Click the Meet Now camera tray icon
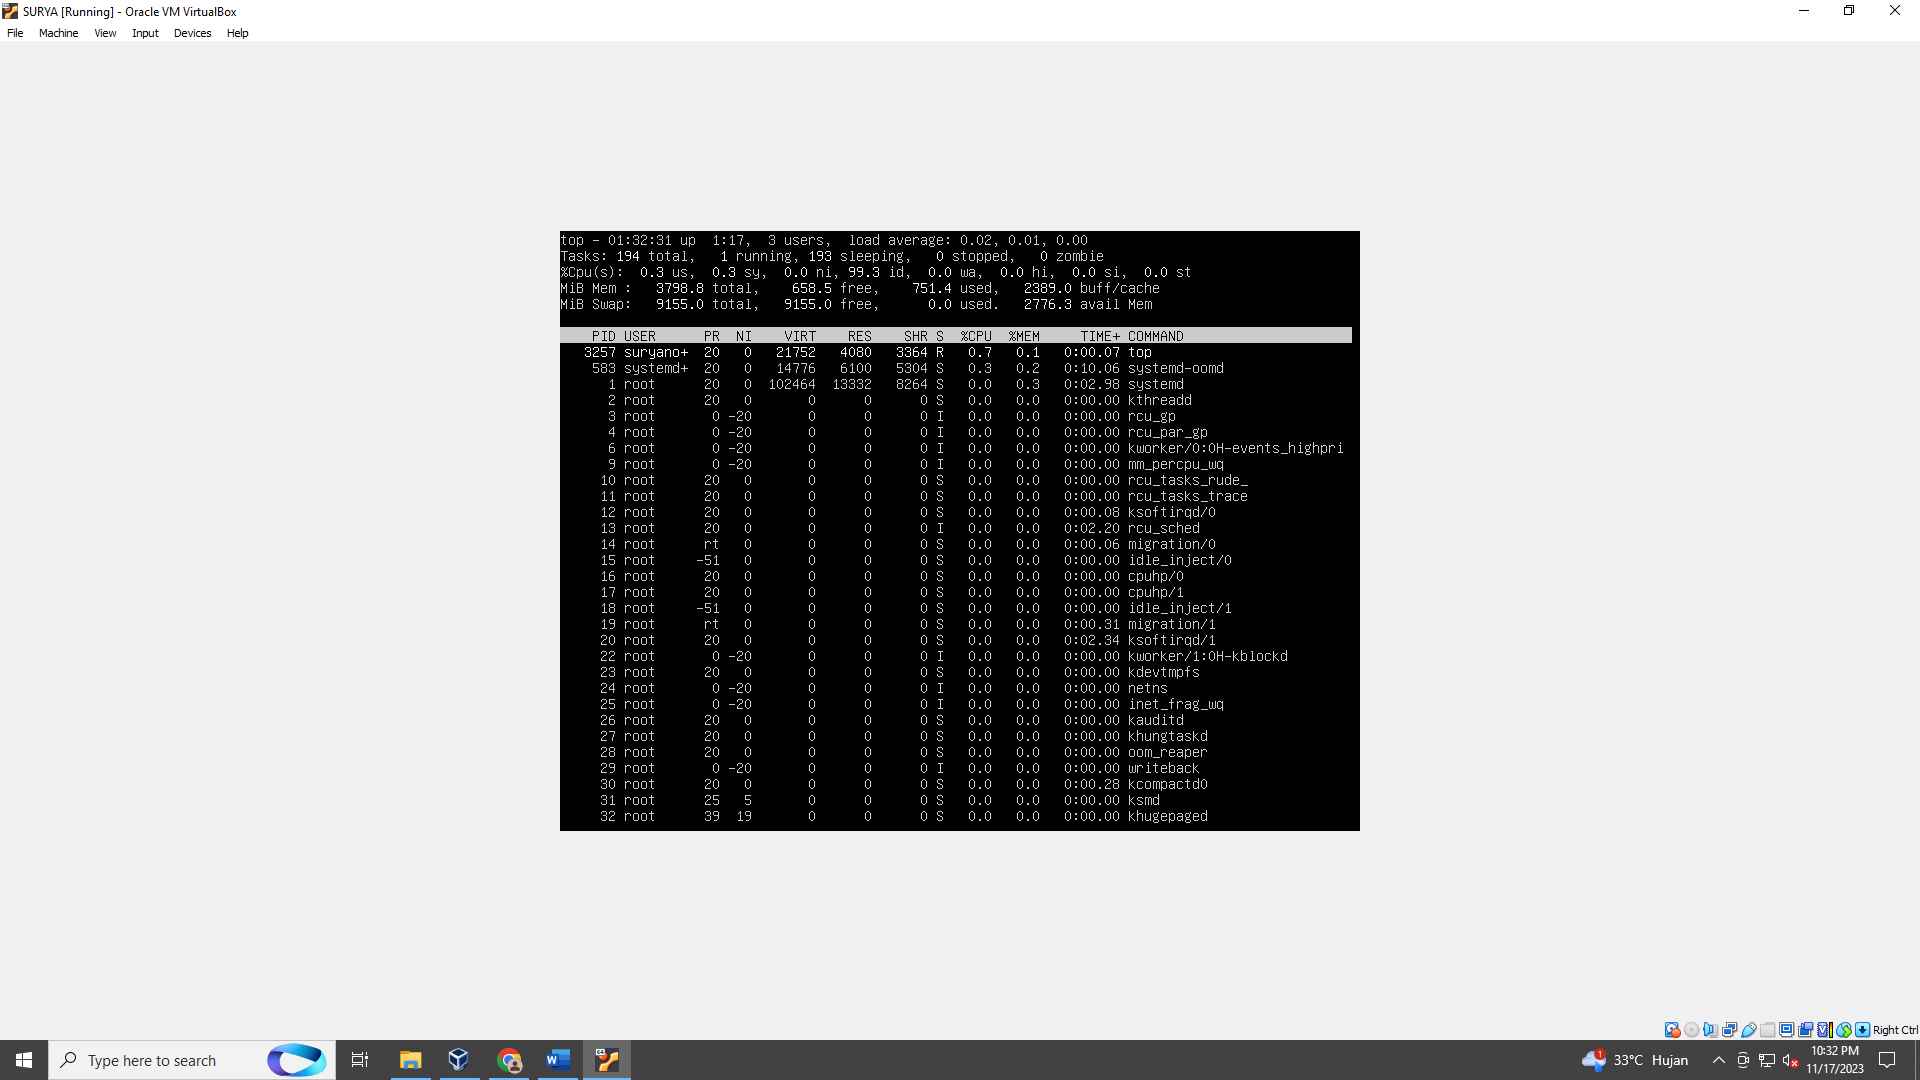 point(1743,1060)
